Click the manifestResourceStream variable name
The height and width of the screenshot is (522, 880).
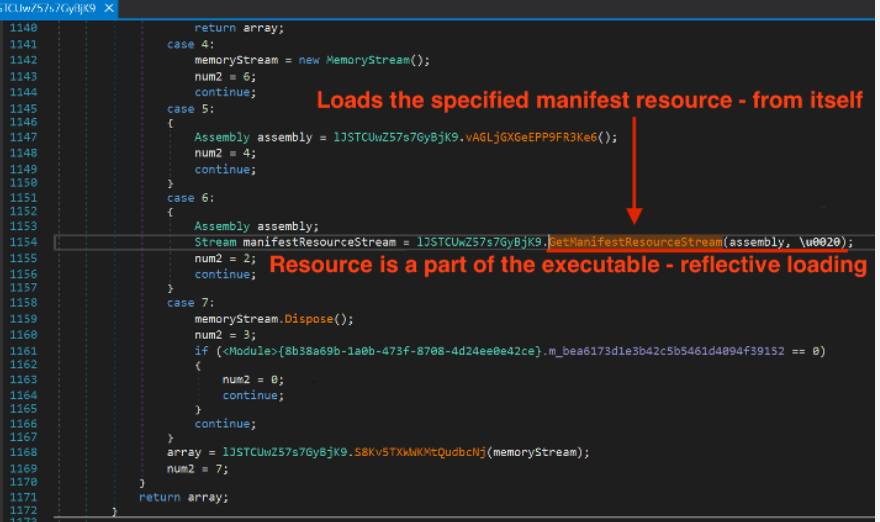318,242
